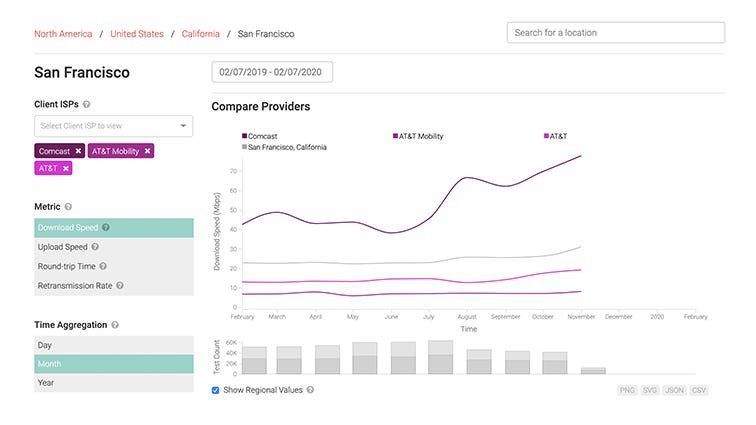Screen dimensions: 756x425
Task: Open help icon next to Show Regional Values
Action: tap(310, 390)
